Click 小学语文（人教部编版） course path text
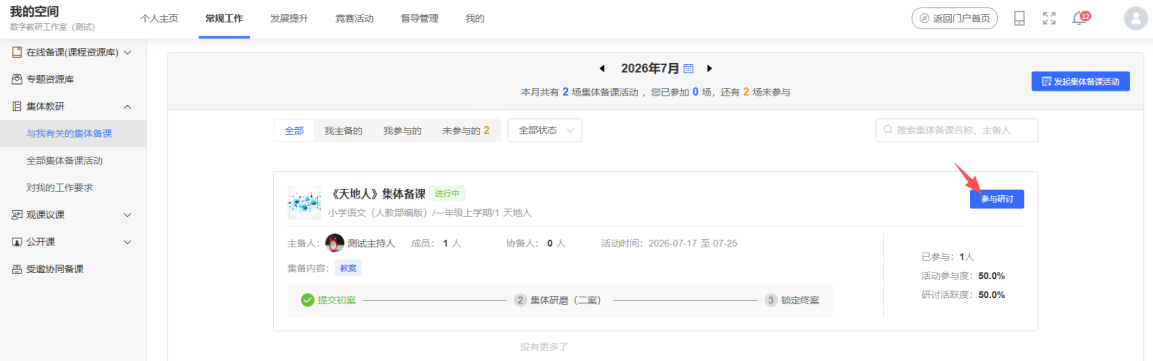The height and width of the screenshot is (361, 1153). [430, 212]
